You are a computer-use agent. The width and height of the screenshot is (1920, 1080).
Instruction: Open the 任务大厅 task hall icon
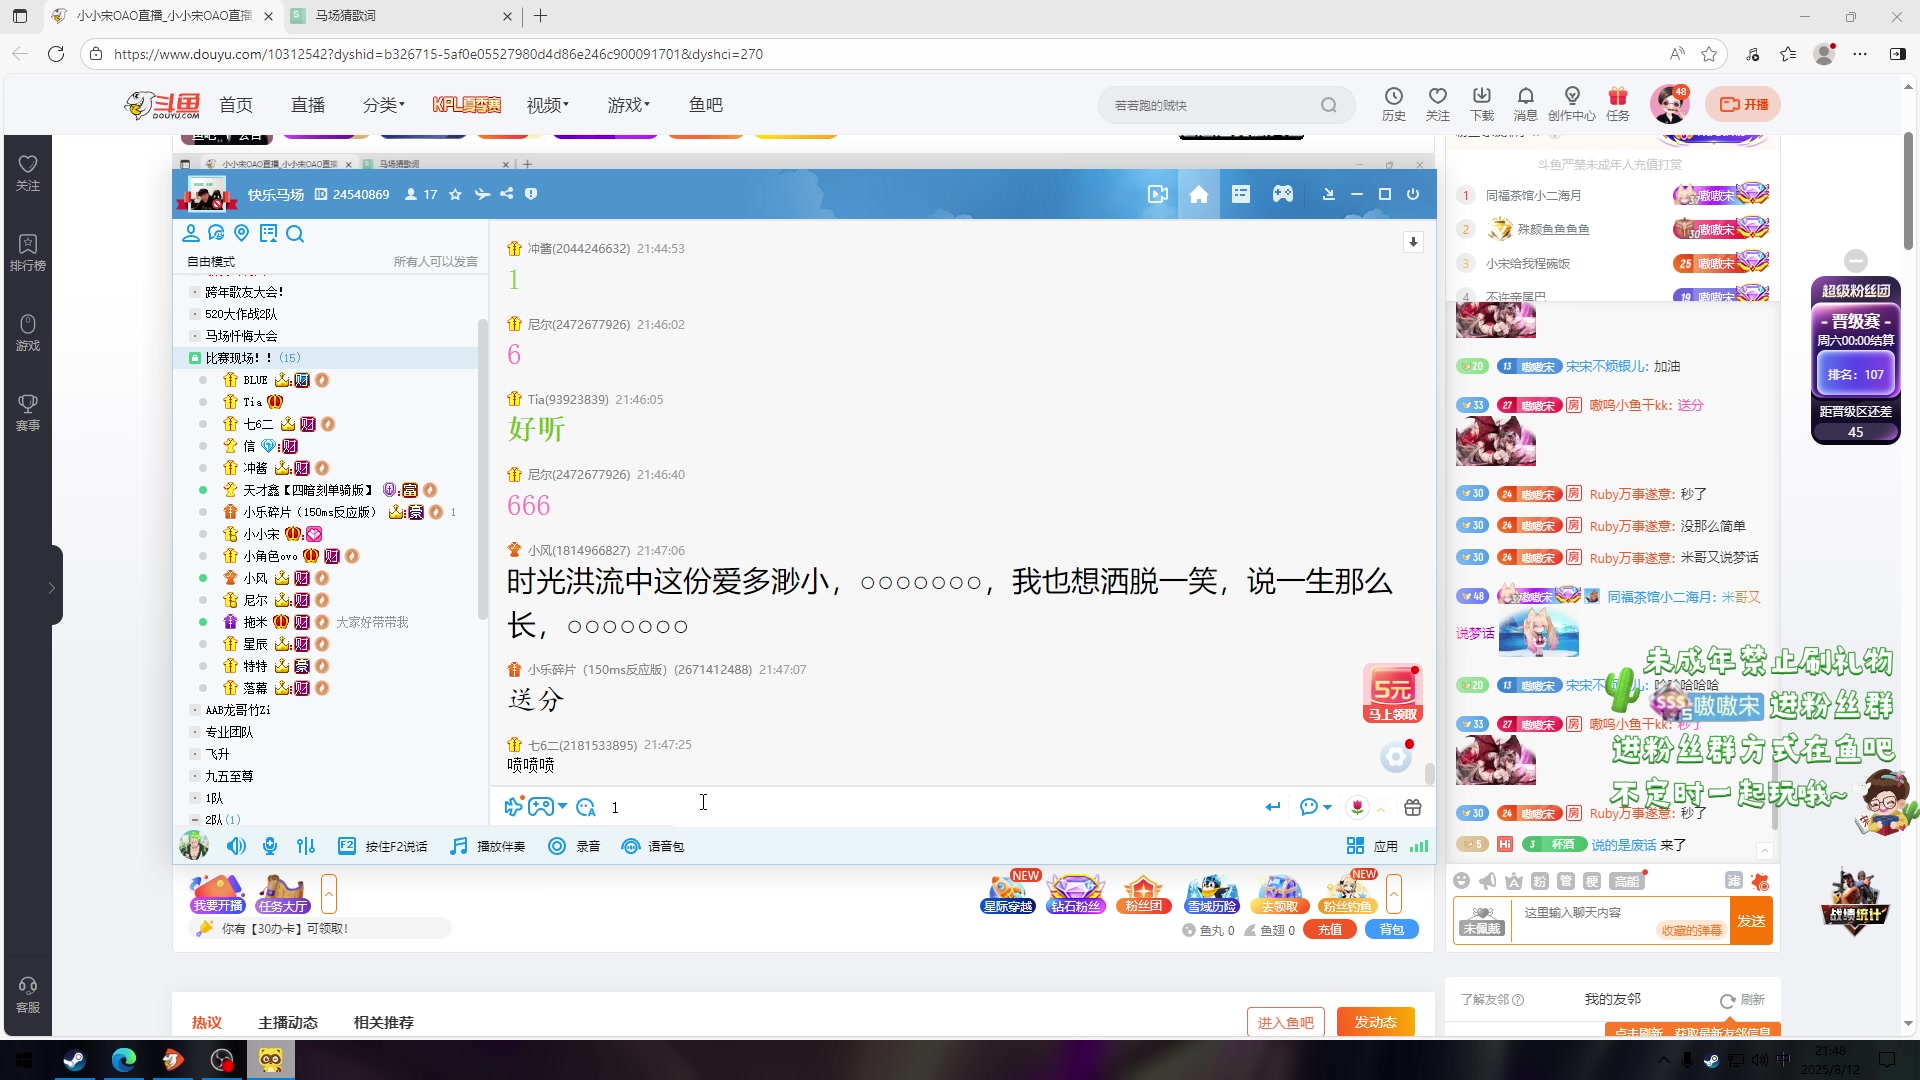pos(282,892)
